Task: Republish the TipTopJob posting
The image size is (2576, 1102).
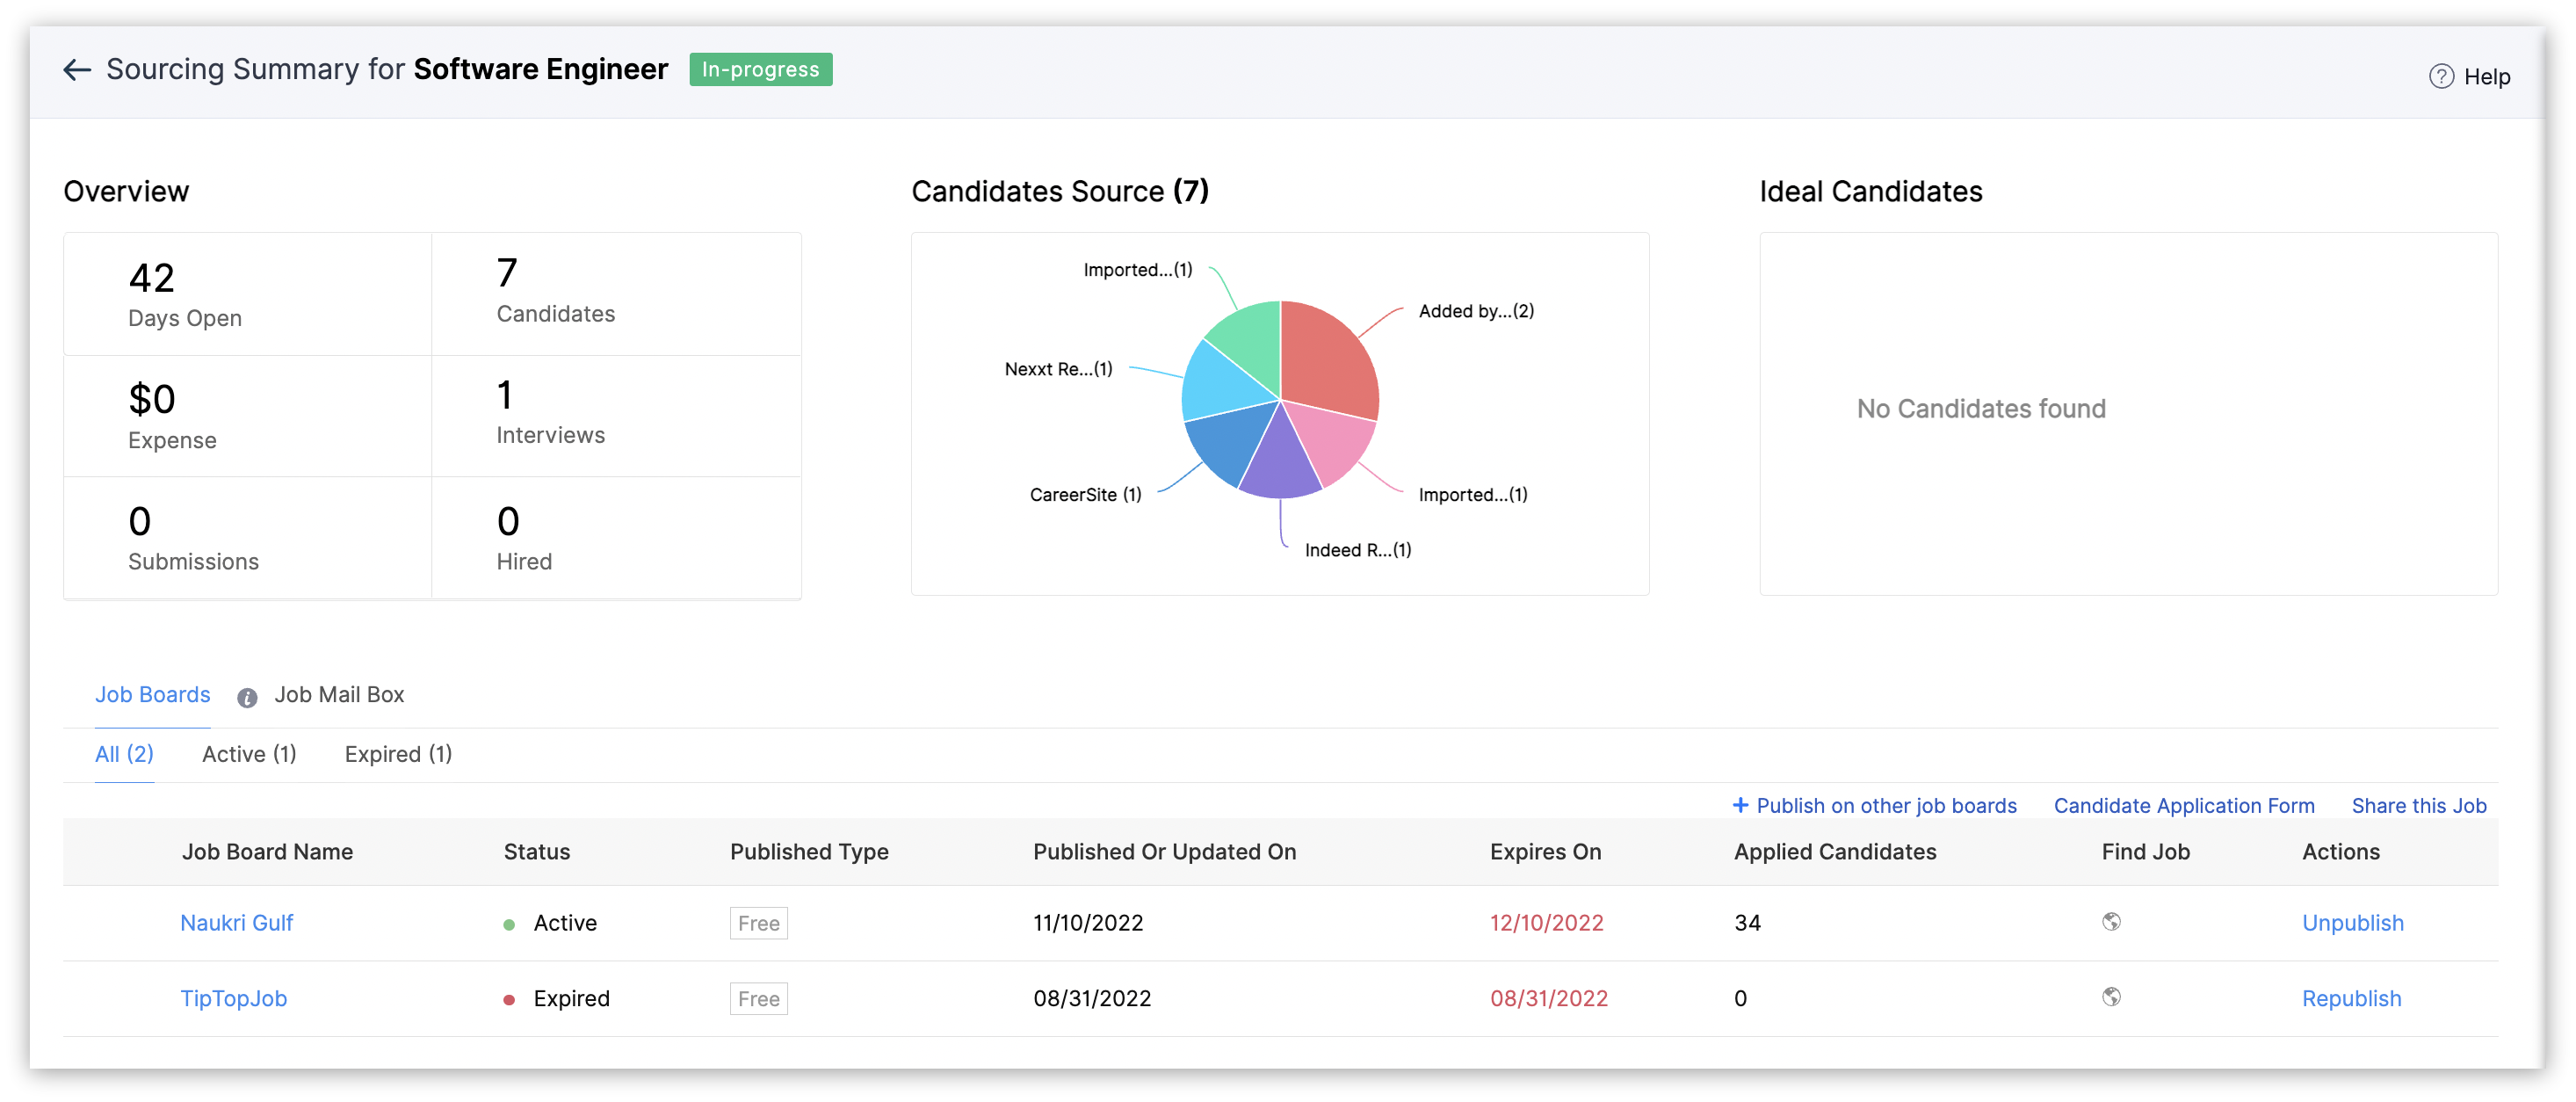Action: point(2351,998)
